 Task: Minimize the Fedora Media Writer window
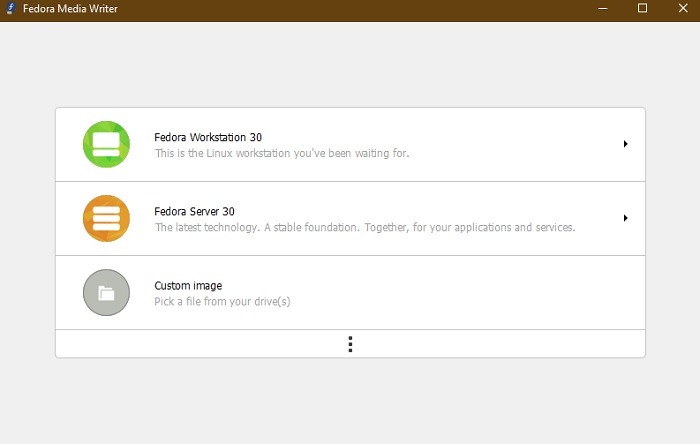[603, 8]
